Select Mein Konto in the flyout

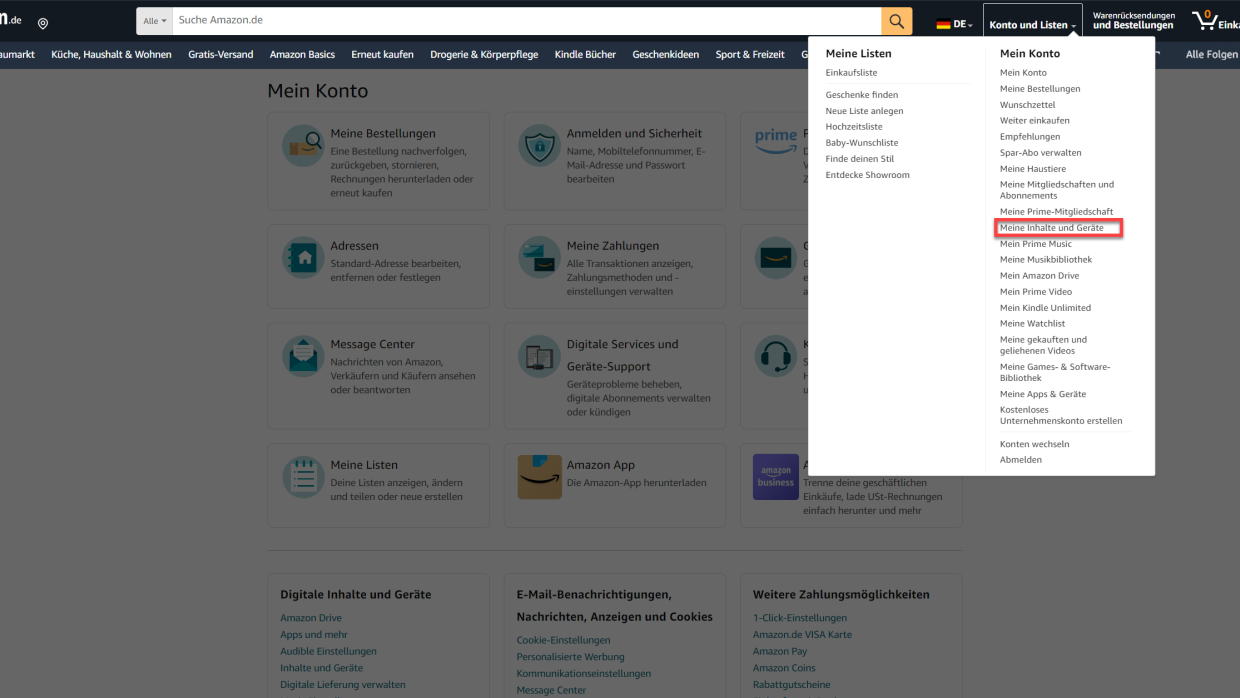[1023, 73]
